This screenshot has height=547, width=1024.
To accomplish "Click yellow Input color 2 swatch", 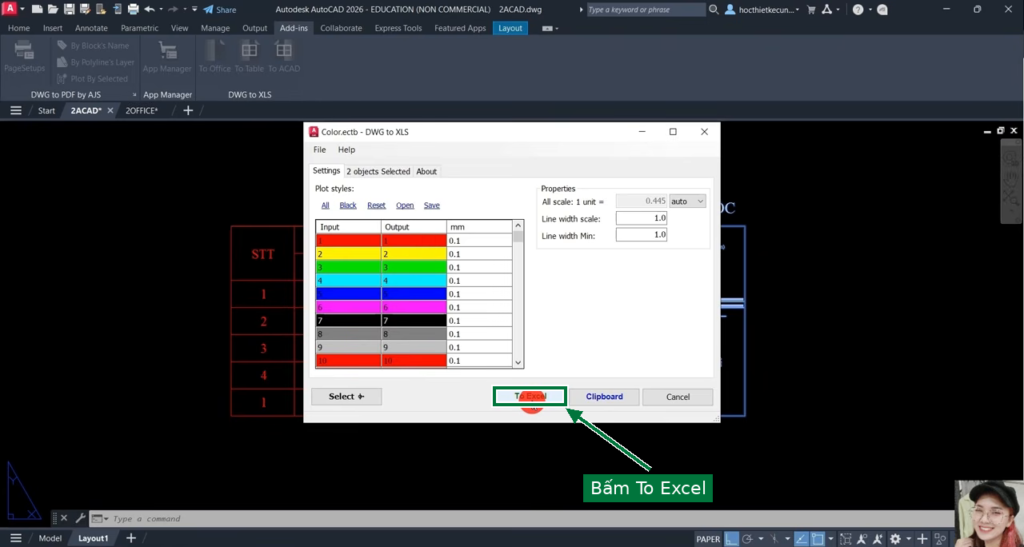I will coord(349,254).
